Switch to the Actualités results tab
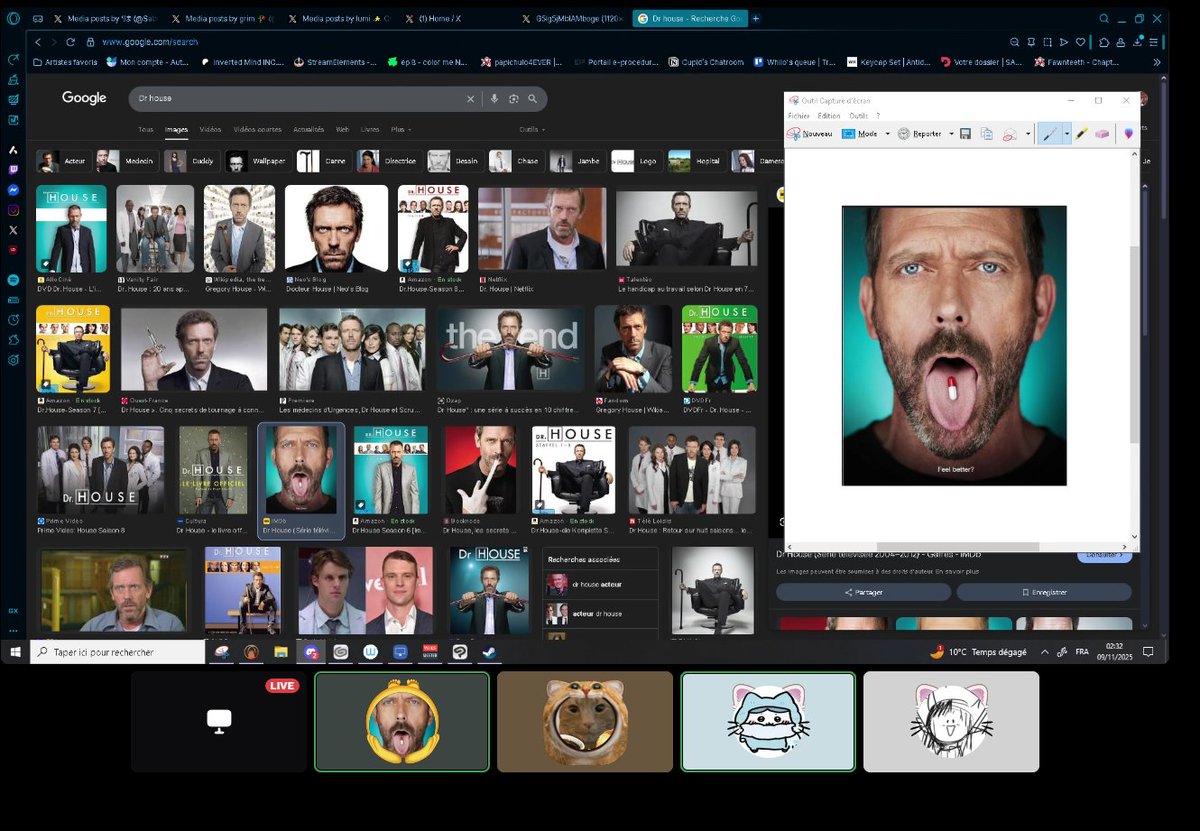 pyautogui.click(x=309, y=129)
